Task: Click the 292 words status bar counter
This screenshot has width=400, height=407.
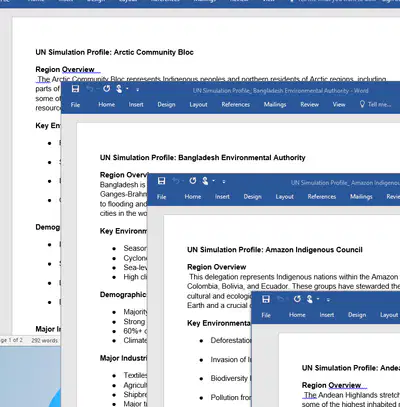Action: pos(45,340)
